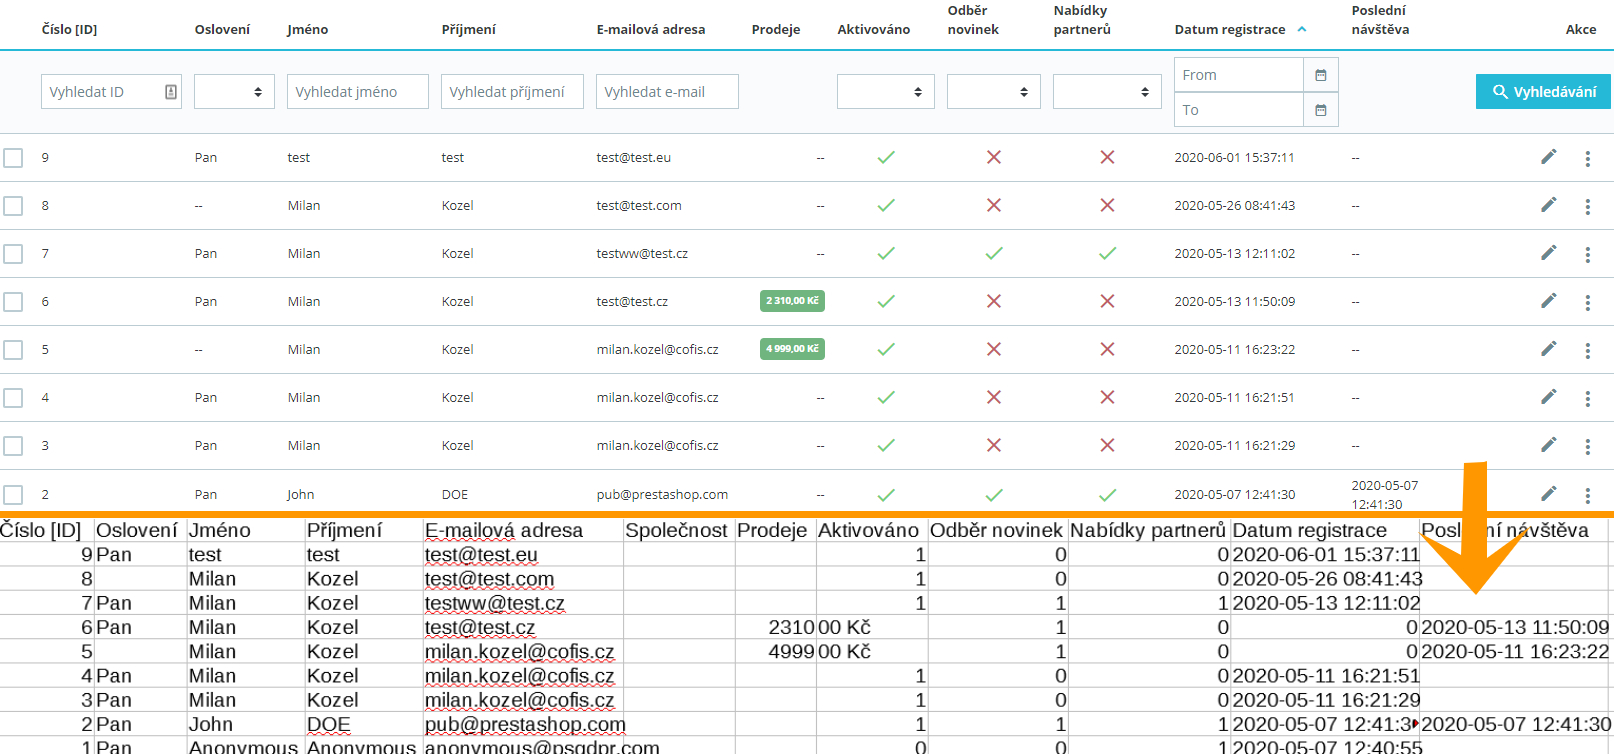Select checkbox for customer 9

pos(13,158)
